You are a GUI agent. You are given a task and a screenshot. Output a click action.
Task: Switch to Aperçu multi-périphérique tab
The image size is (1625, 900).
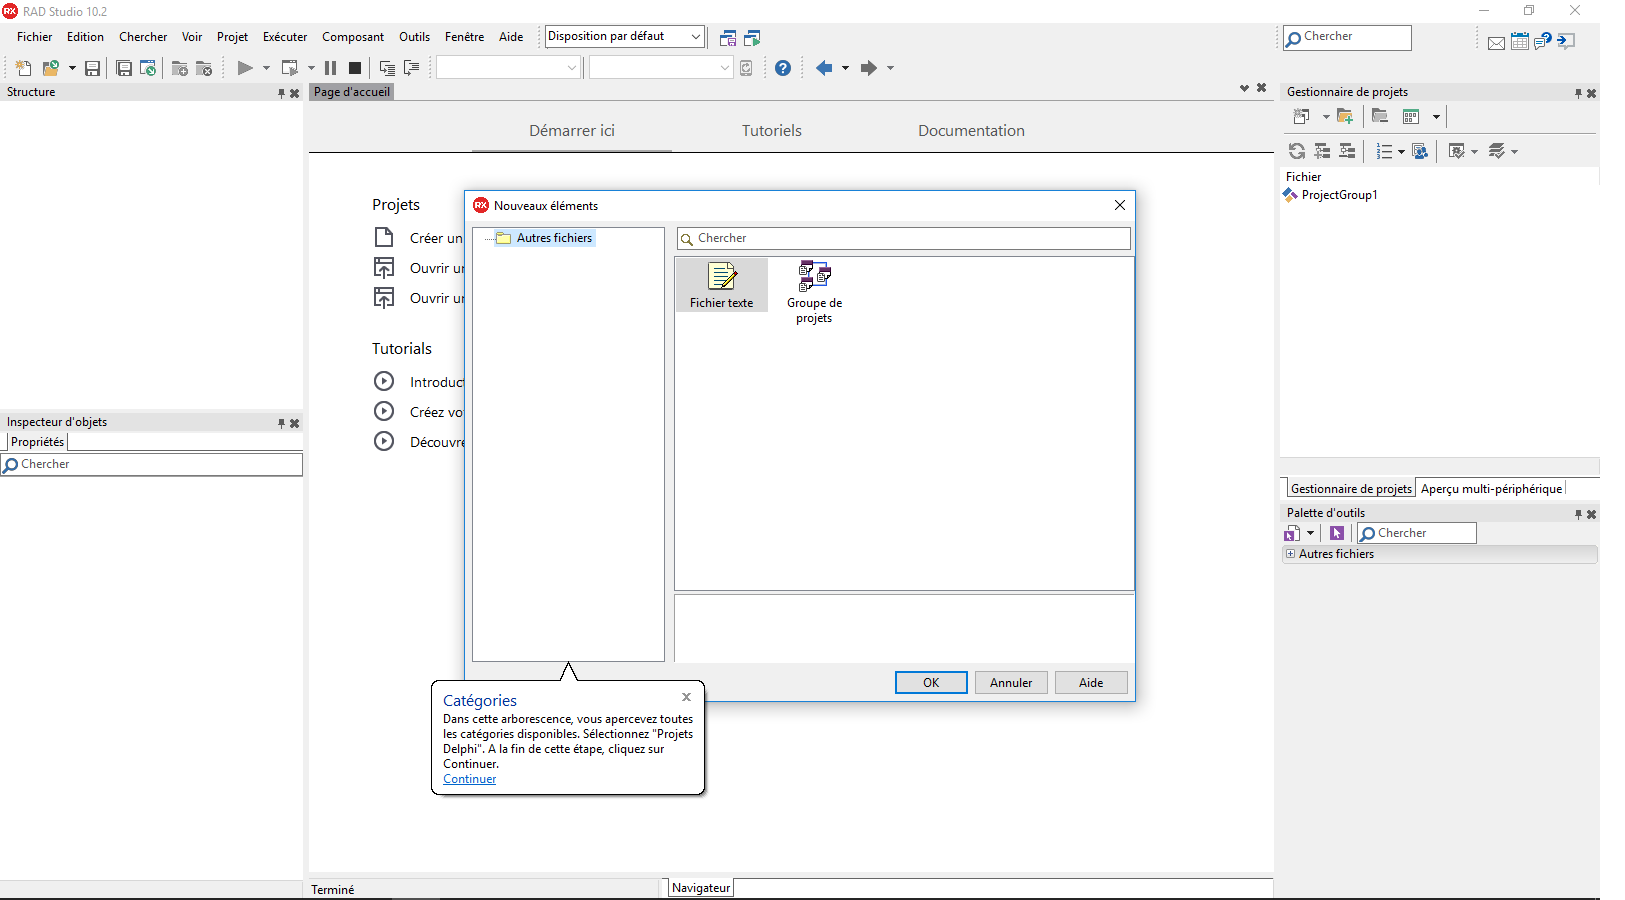1491,489
